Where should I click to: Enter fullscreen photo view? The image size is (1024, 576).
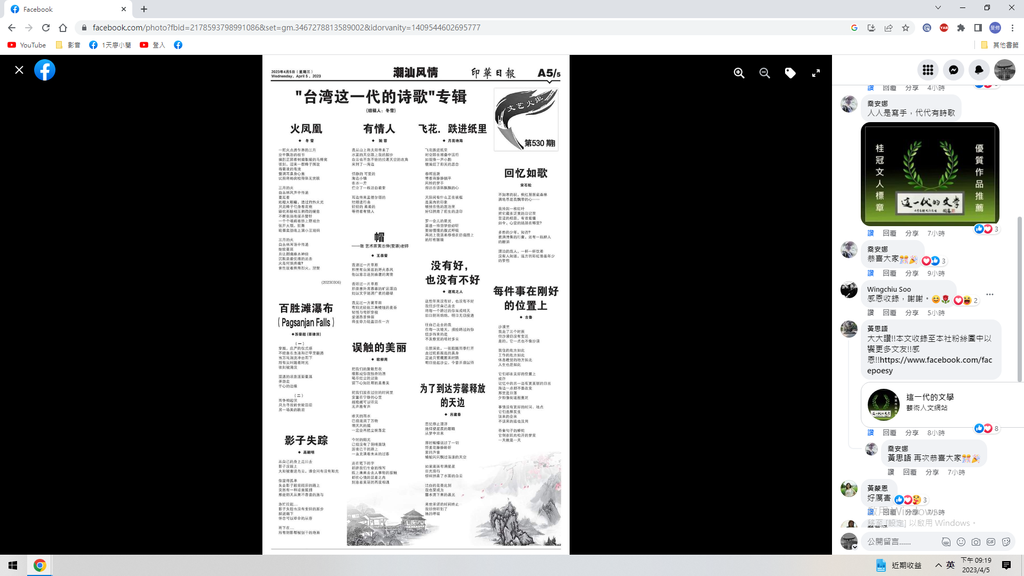click(816, 73)
